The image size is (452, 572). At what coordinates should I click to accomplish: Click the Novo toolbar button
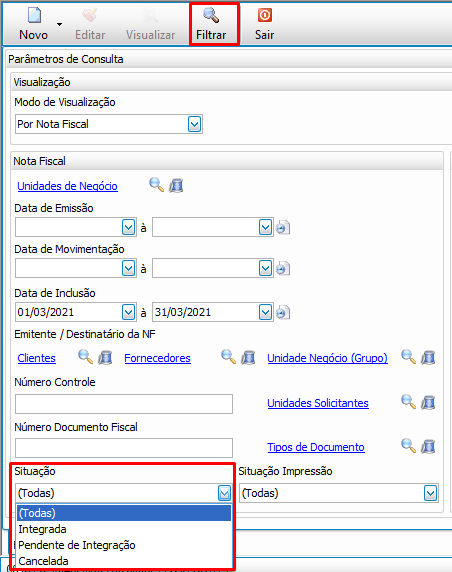point(33,24)
